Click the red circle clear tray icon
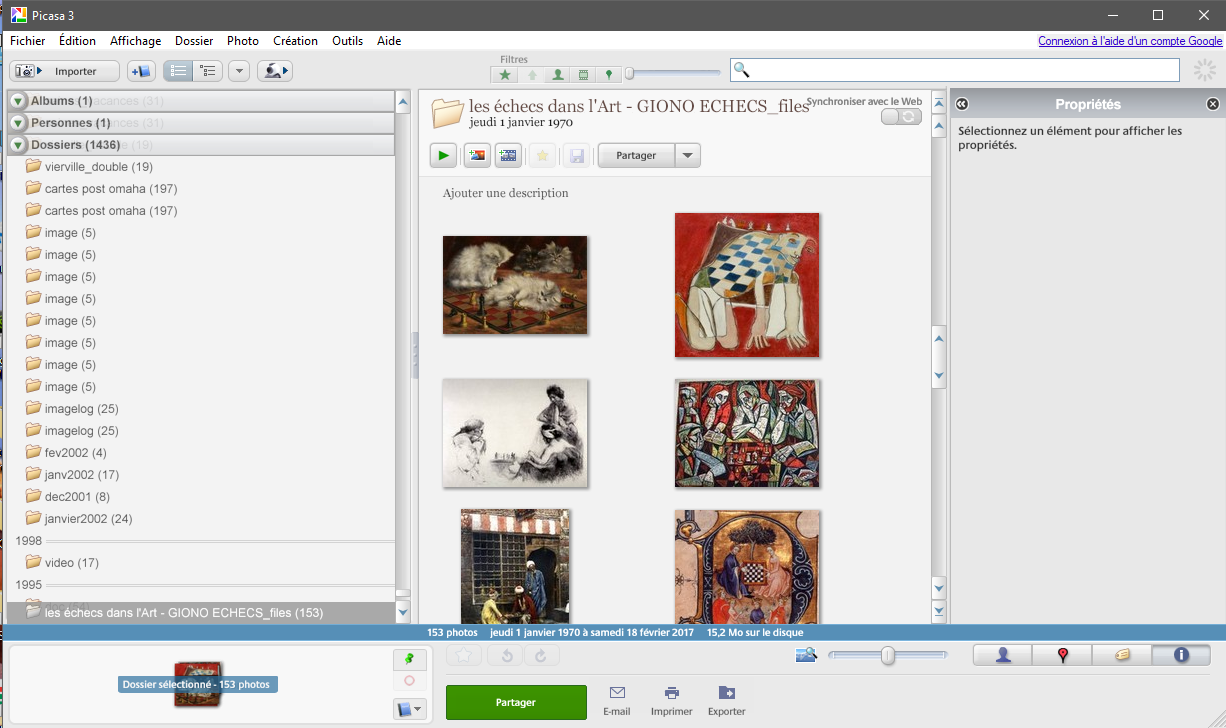Screen dimensions: 1226x728 409,681
